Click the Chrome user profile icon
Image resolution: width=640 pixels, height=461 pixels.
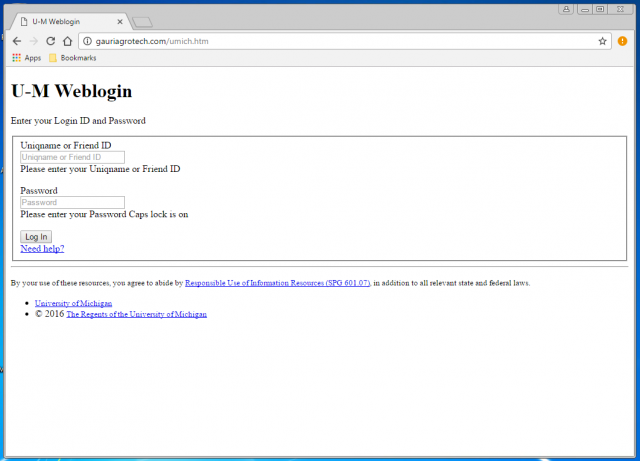click(566, 9)
